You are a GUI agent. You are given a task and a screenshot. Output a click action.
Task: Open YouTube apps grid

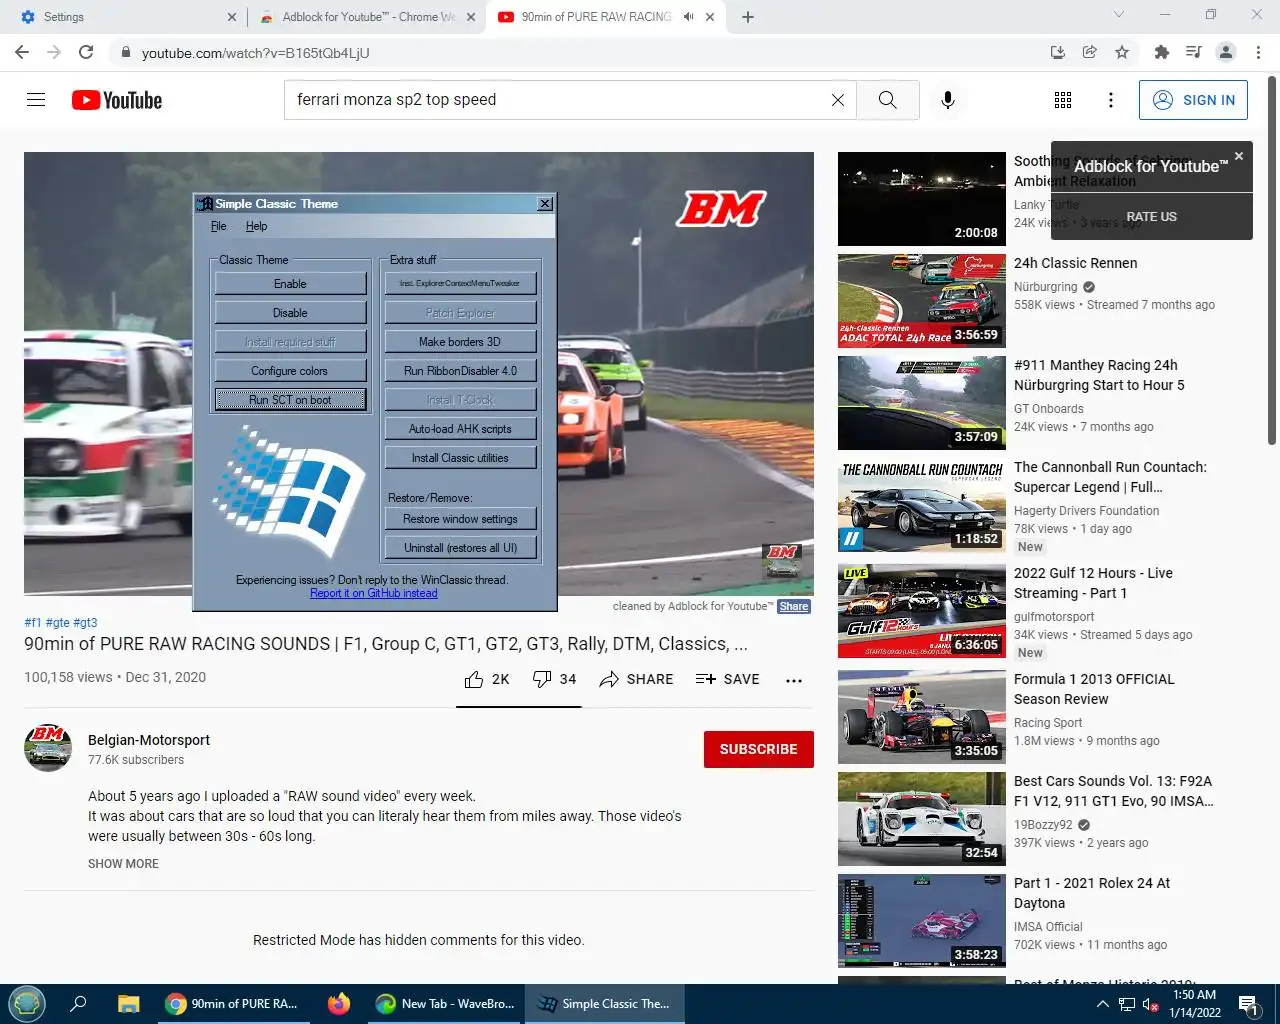(x=1063, y=100)
